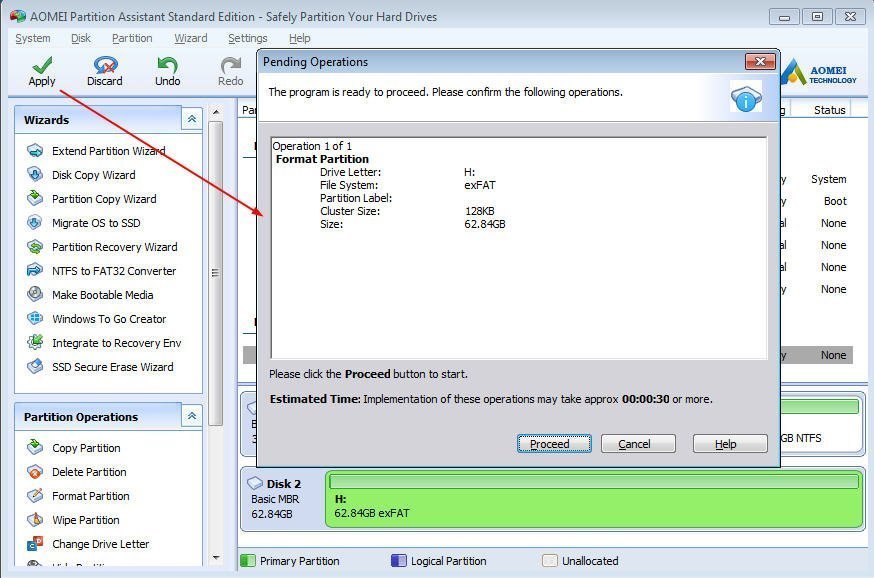Click the Discard toolbar icon
This screenshot has height=578, width=874.
(105, 65)
